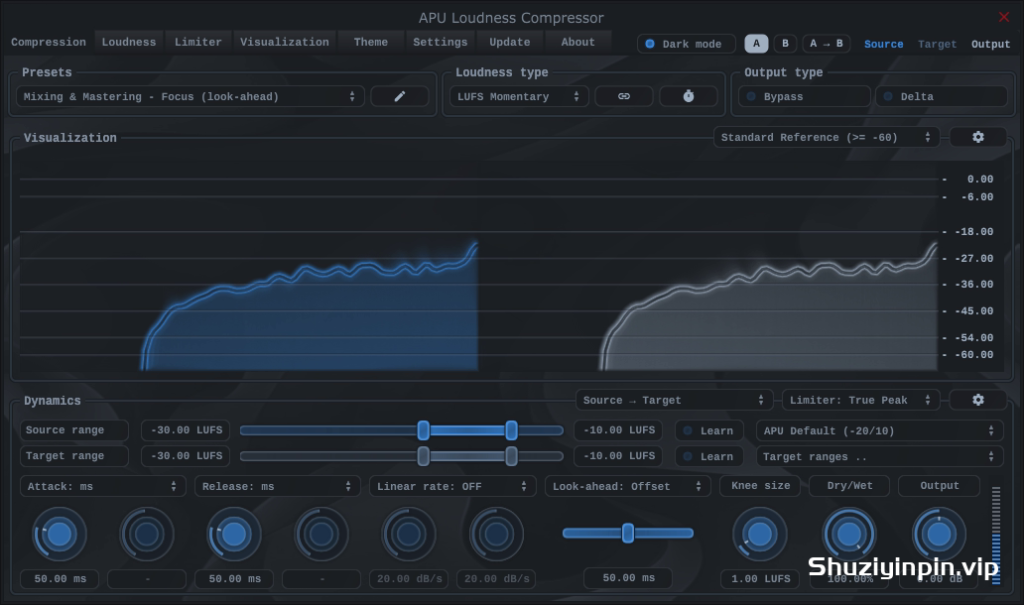
Task: Switch to the Loudness tab
Action: (129, 42)
